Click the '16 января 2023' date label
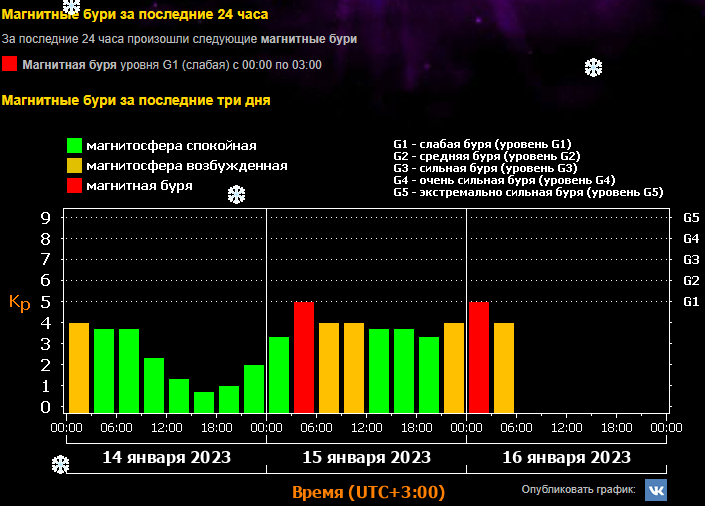705x506 pixels. click(x=567, y=457)
